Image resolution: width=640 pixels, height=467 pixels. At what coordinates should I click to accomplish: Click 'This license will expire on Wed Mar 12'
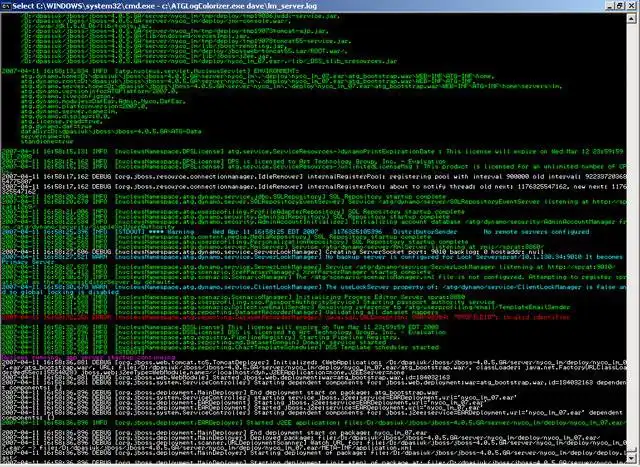click(x=535, y=151)
